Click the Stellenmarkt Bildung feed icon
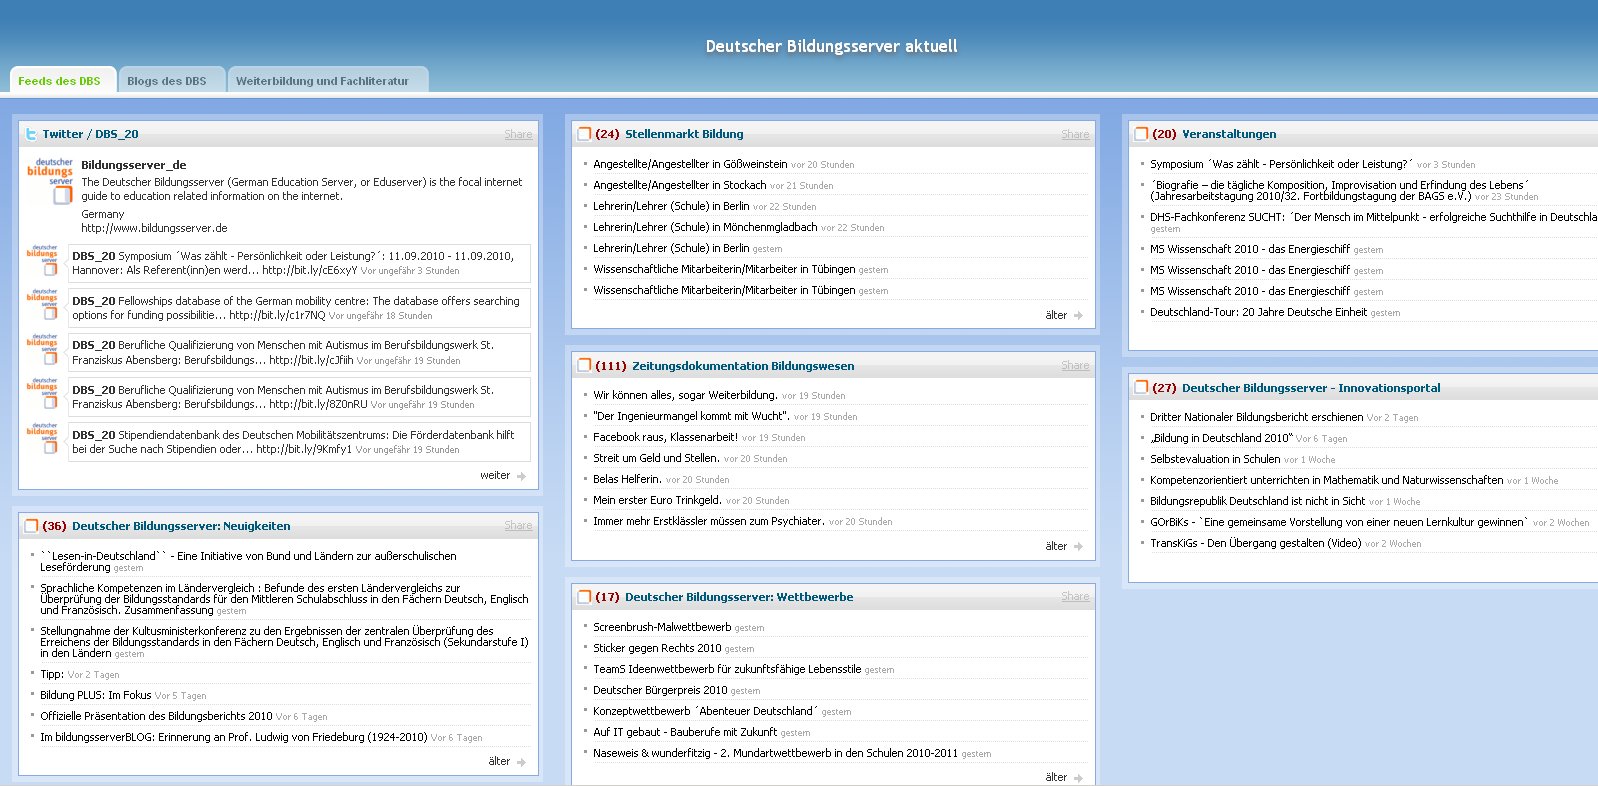Screen dimensions: 1598x786 (584, 134)
